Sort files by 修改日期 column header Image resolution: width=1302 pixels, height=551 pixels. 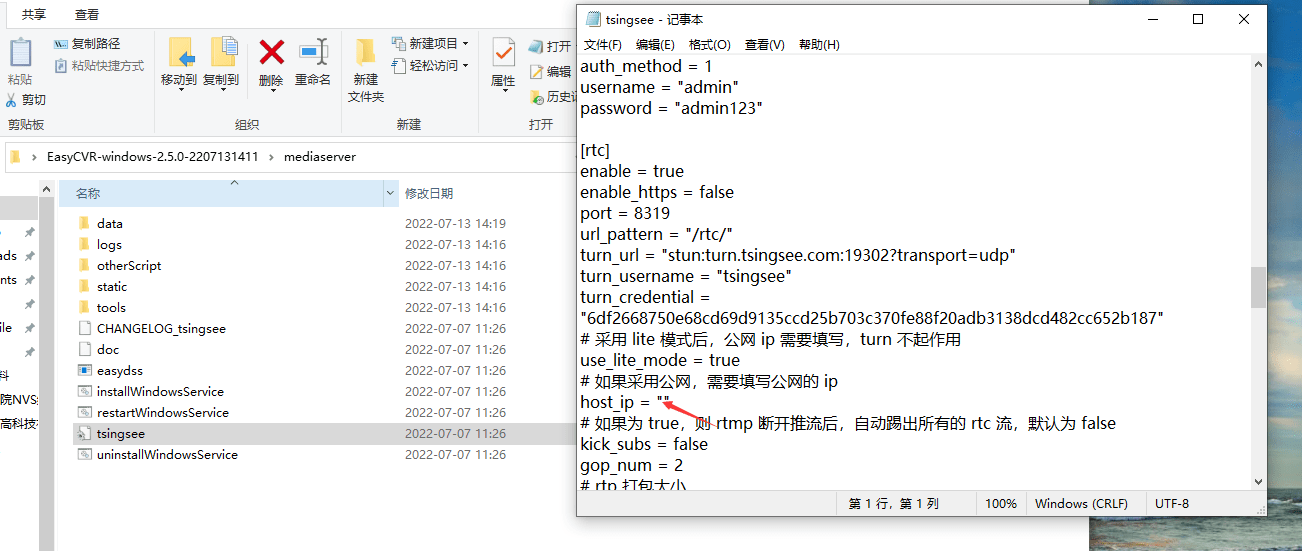point(429,193)
